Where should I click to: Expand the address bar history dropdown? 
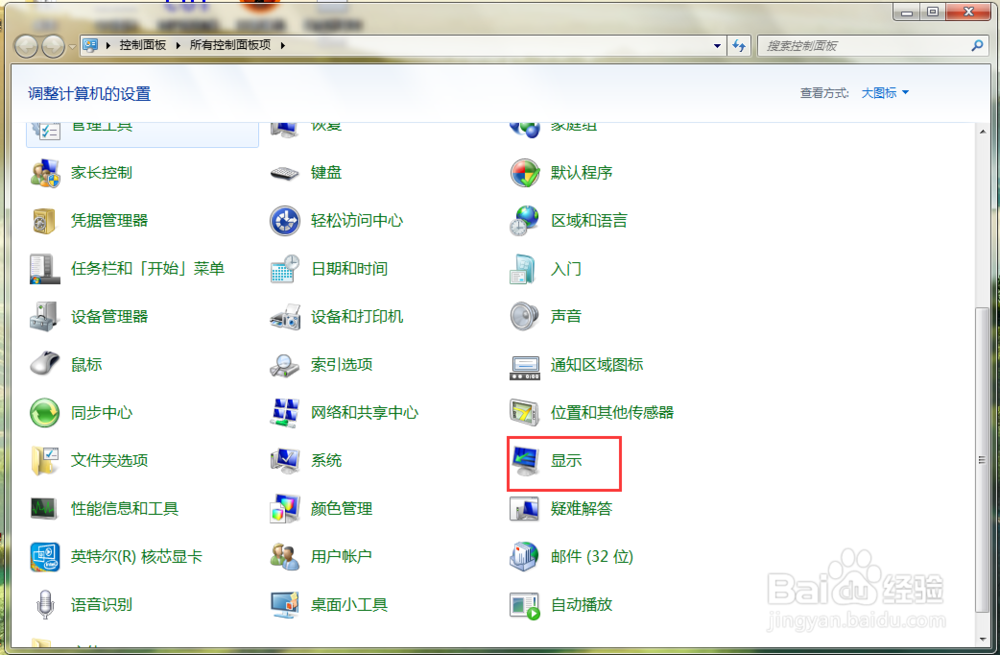[x=716, y=46]
